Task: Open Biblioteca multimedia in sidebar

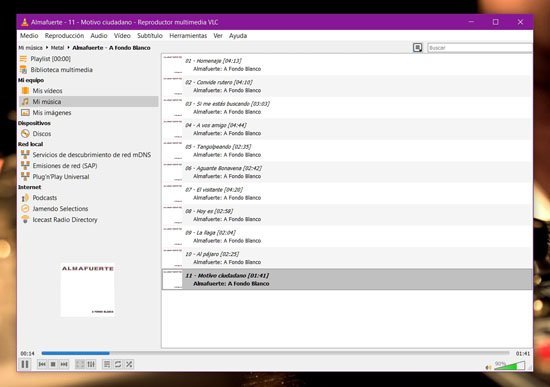Action: coord(56,69)
